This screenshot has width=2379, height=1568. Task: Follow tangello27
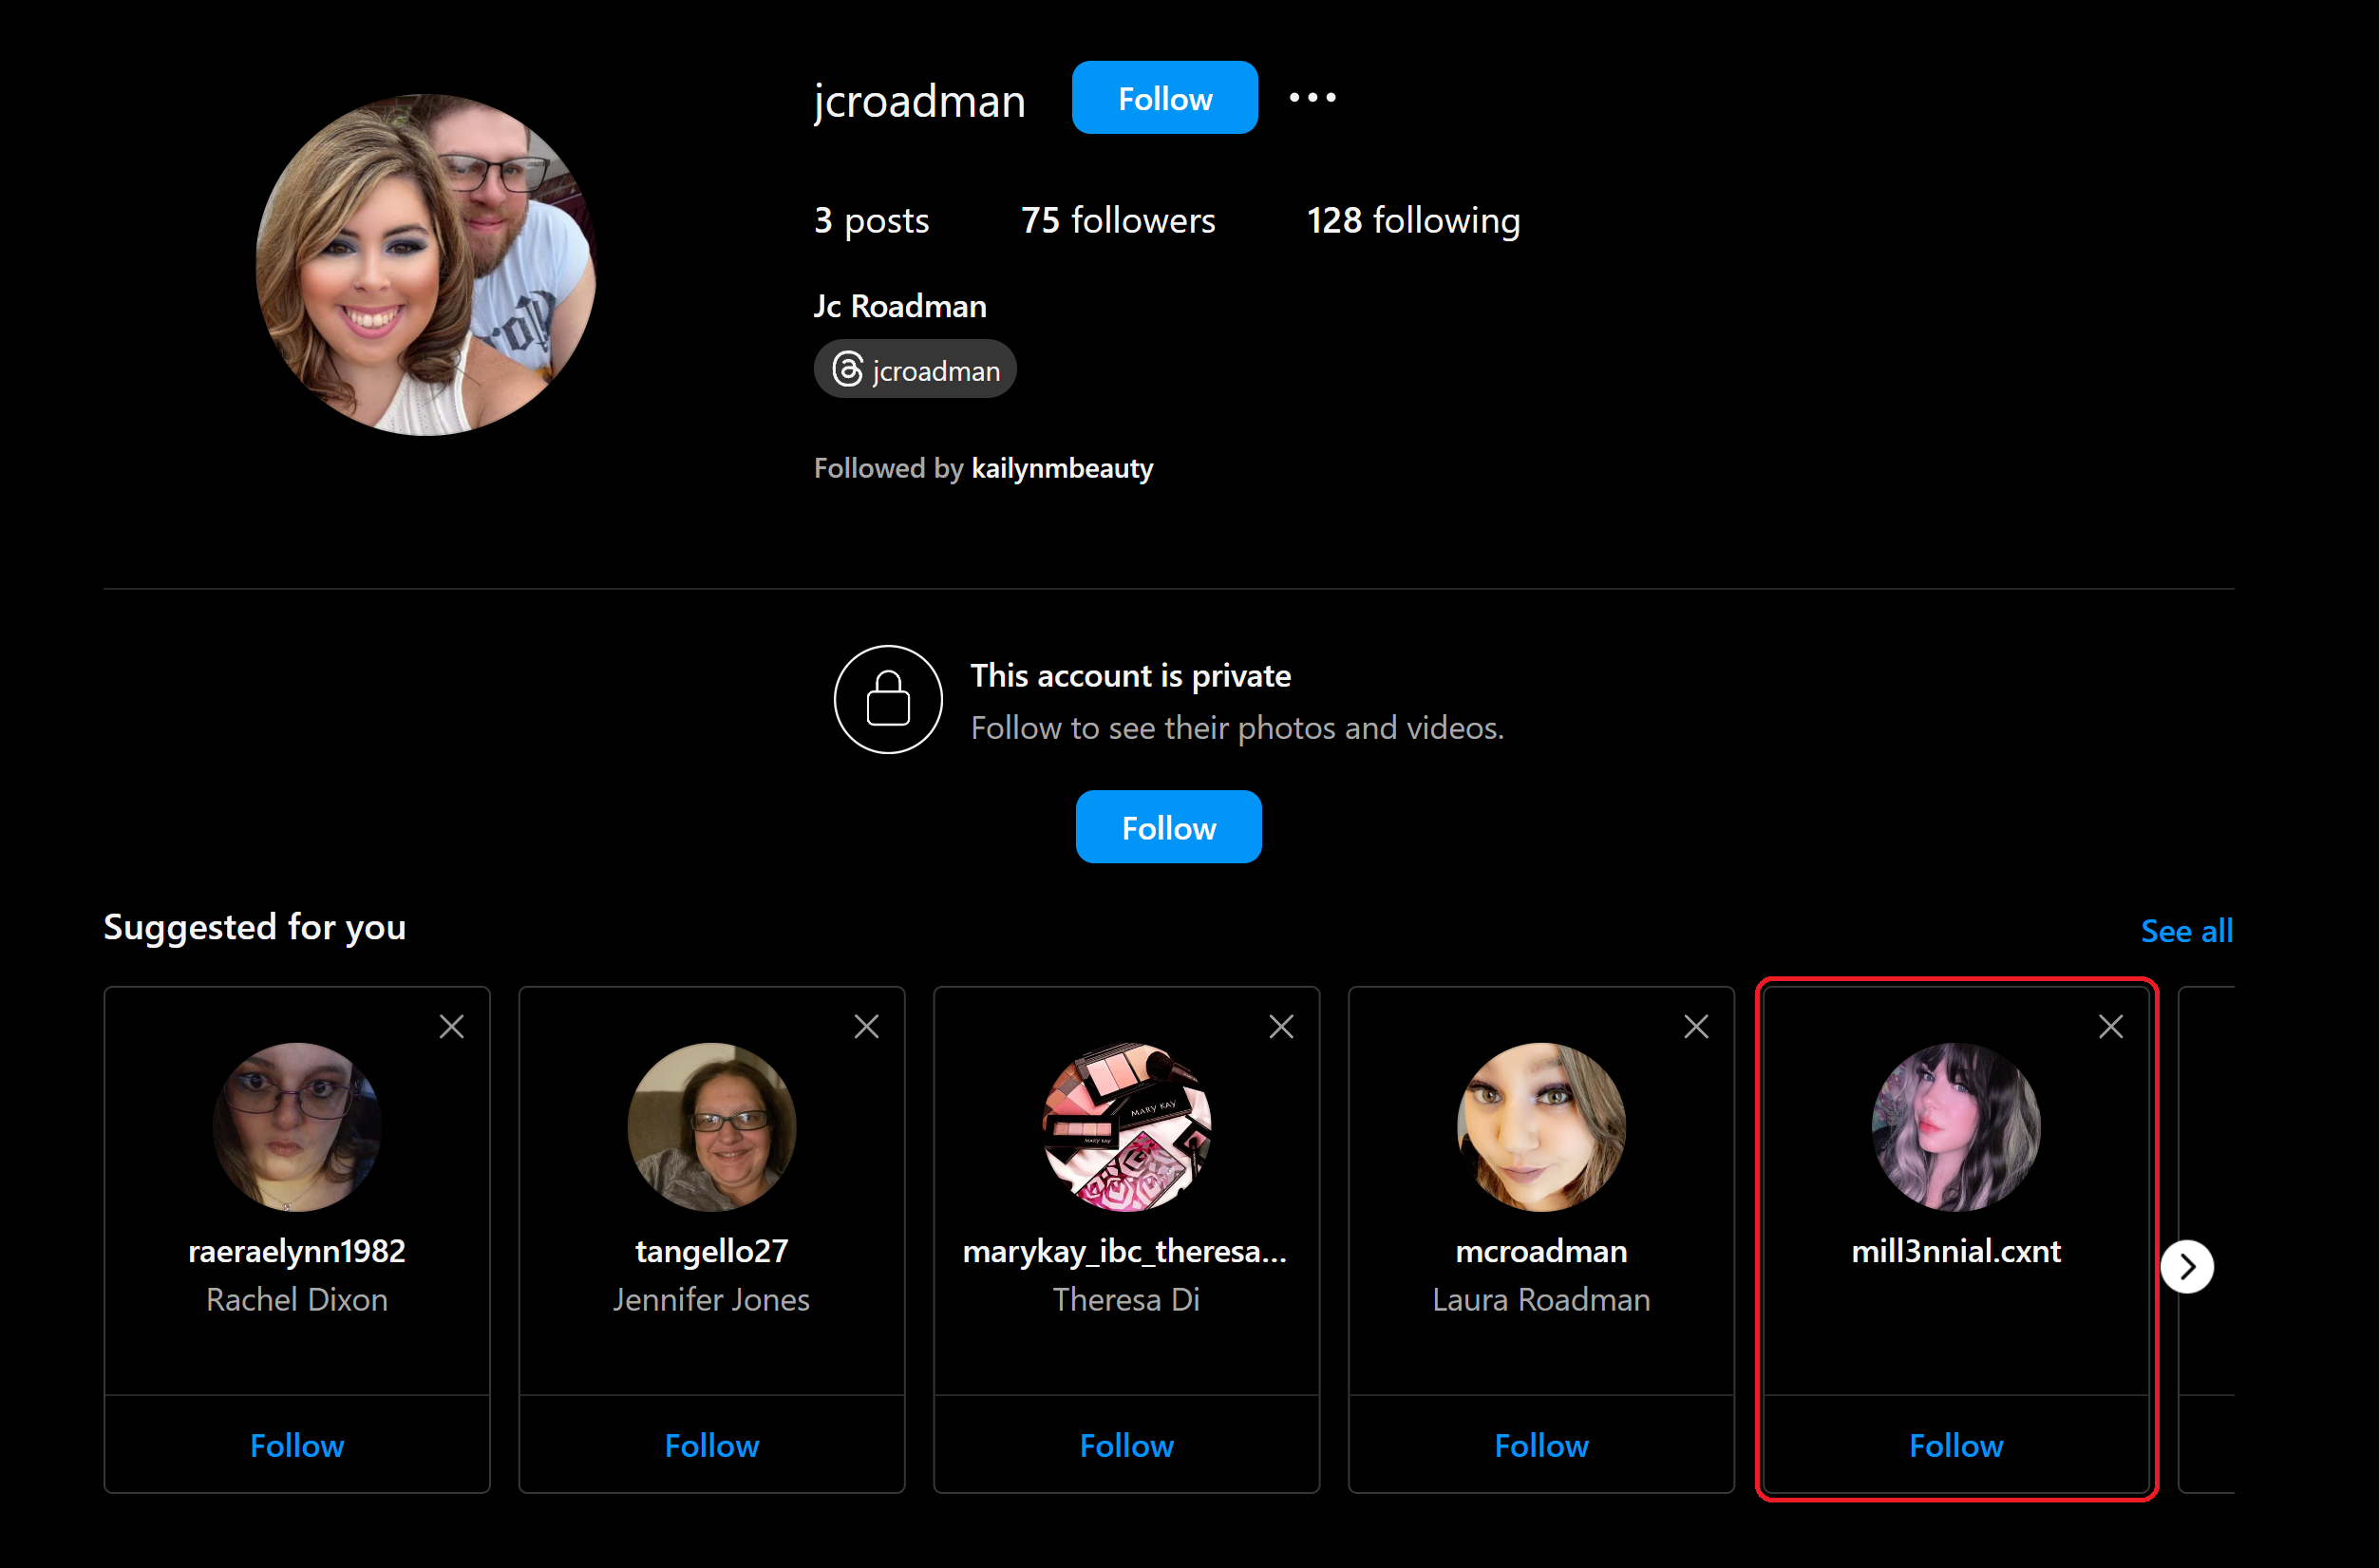[x=712, y=1445]
